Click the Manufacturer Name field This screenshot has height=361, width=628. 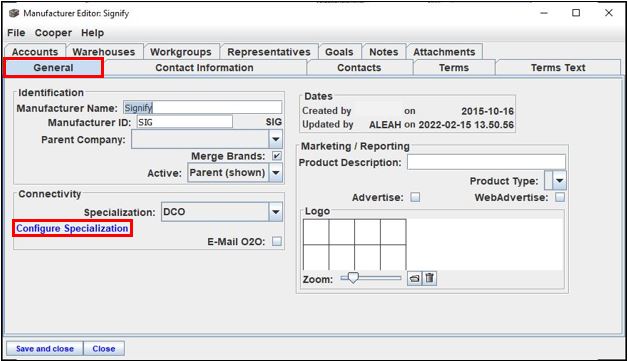point(202,107)
